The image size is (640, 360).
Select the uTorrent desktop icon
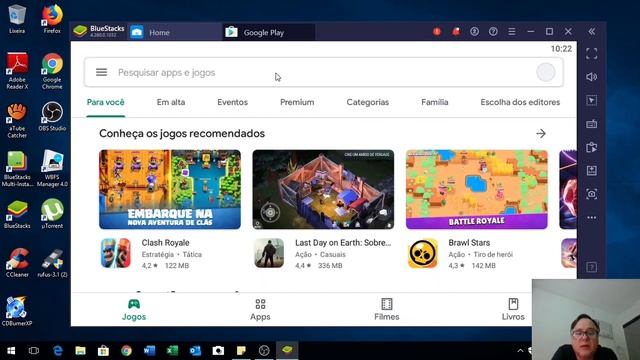point(52,214)
